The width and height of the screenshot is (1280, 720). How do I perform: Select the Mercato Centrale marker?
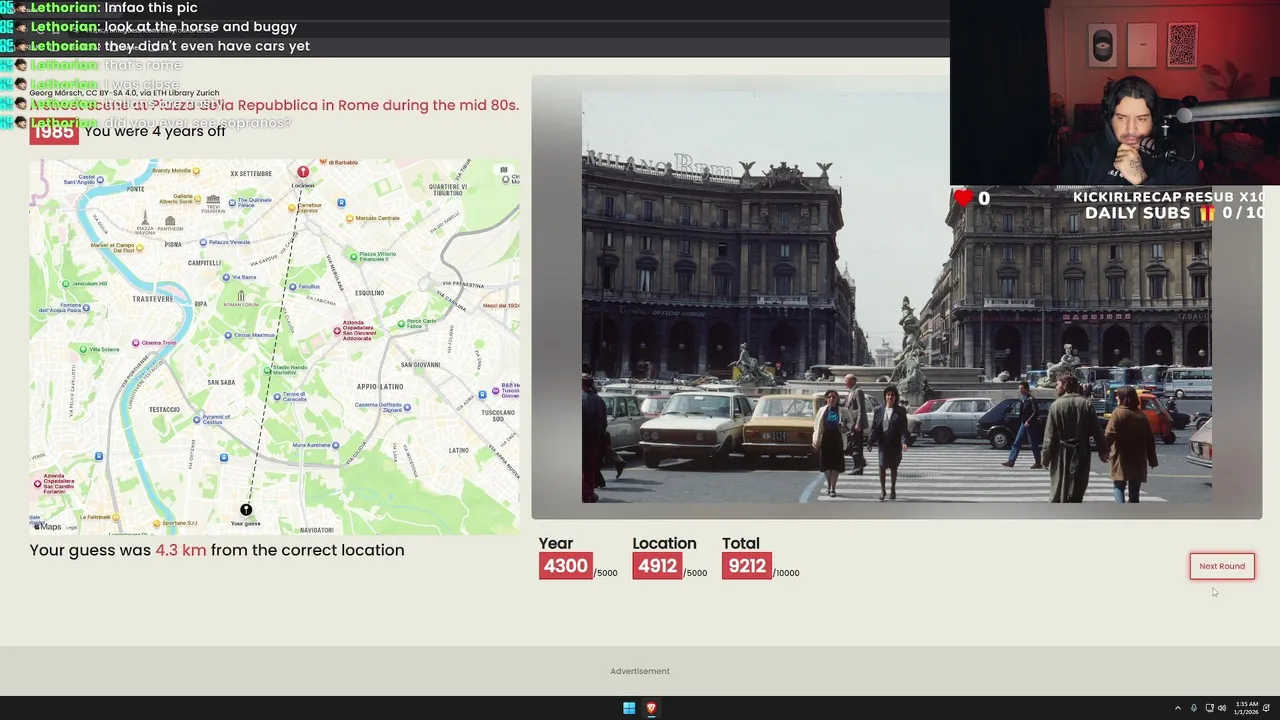(x=349, y=218)
